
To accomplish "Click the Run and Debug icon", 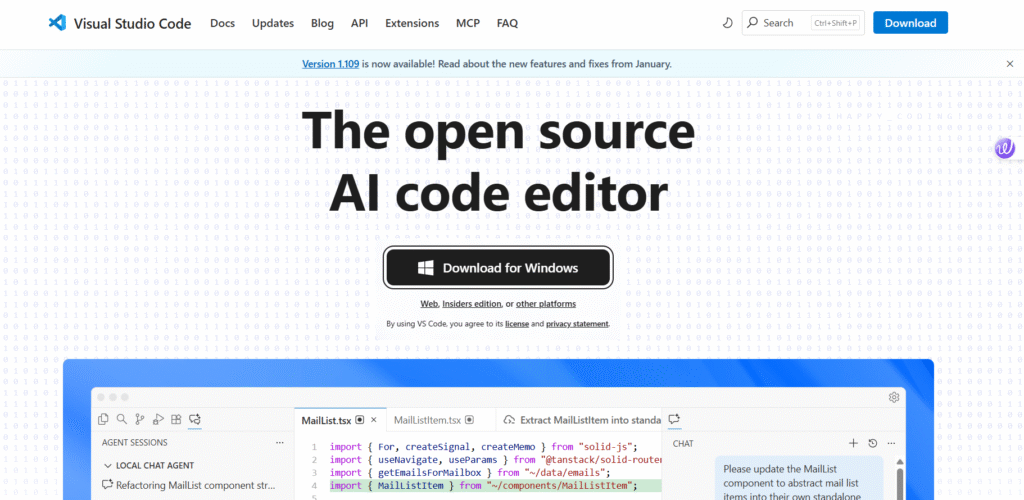I will (157, 420).
